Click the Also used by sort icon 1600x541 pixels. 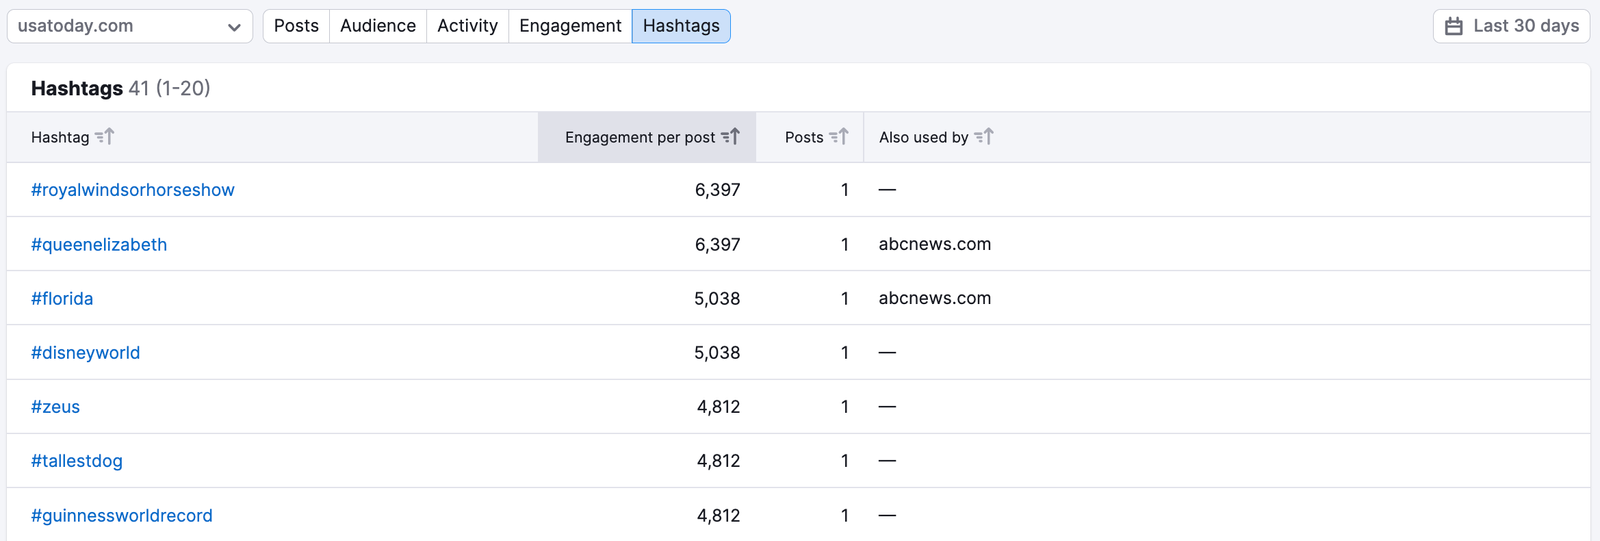984,137
